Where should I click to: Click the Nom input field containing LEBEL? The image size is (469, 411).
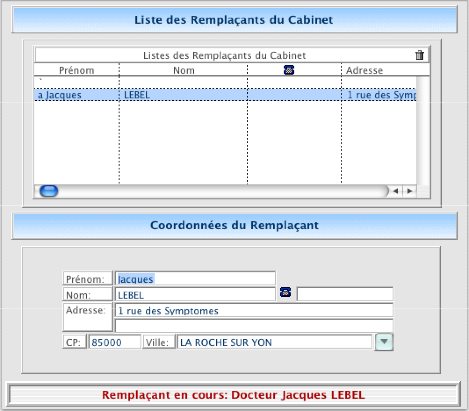[195, 295]
